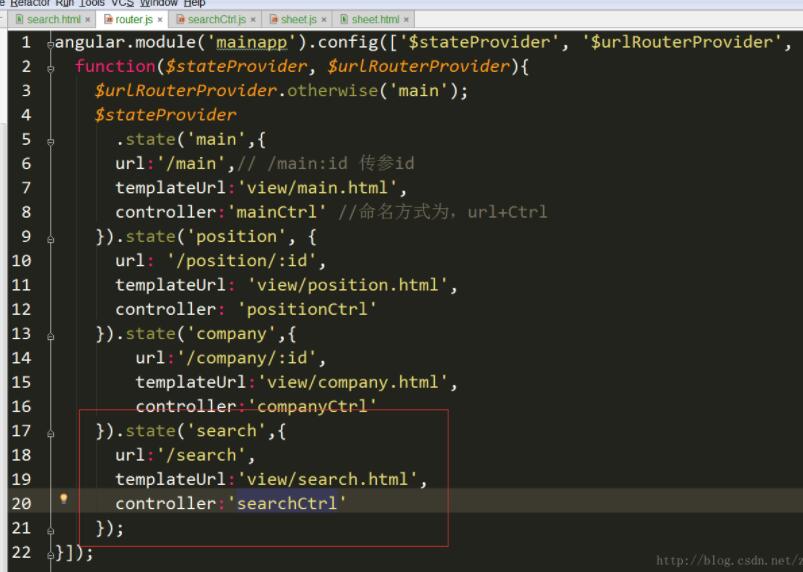
Task: Collapse the 'main' state fold on line 5
Action: coord(50,142)
